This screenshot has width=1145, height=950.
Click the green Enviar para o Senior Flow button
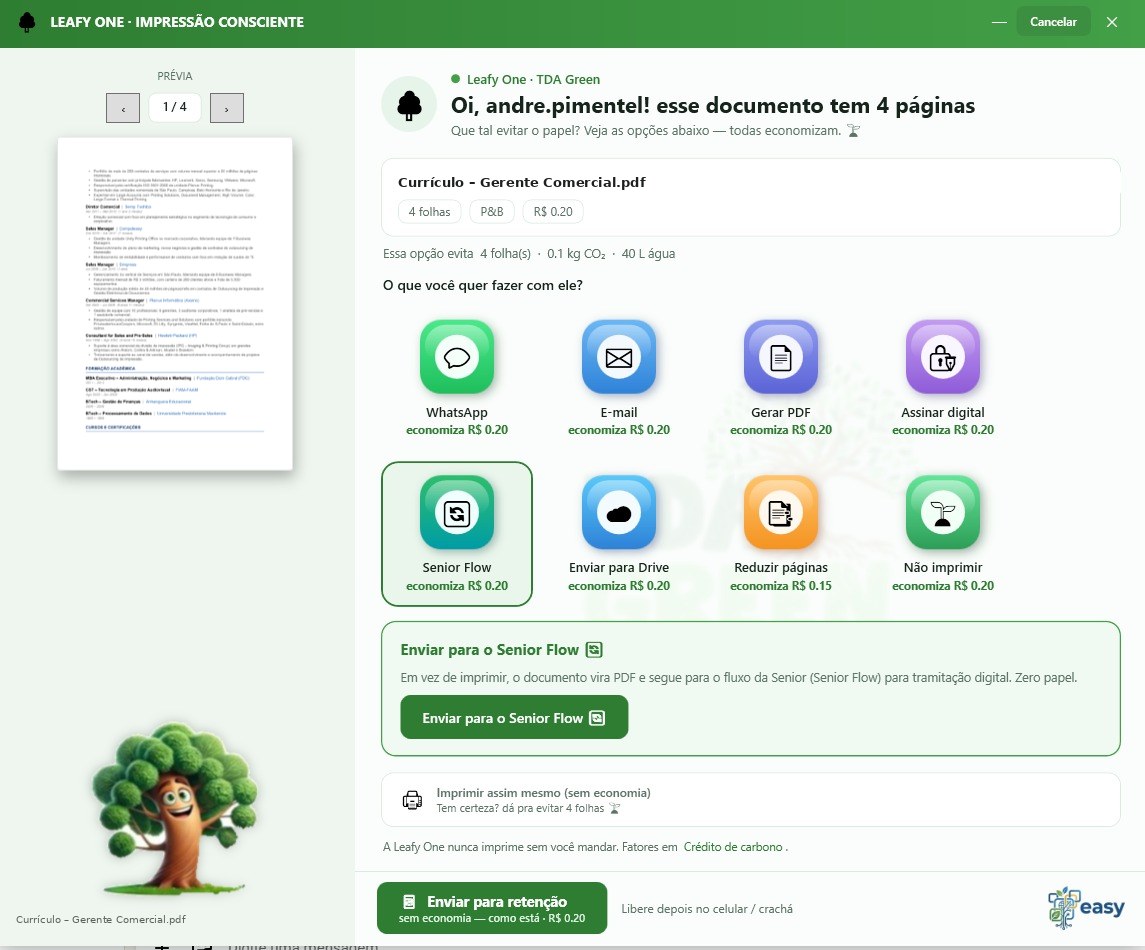click(514, 717)
